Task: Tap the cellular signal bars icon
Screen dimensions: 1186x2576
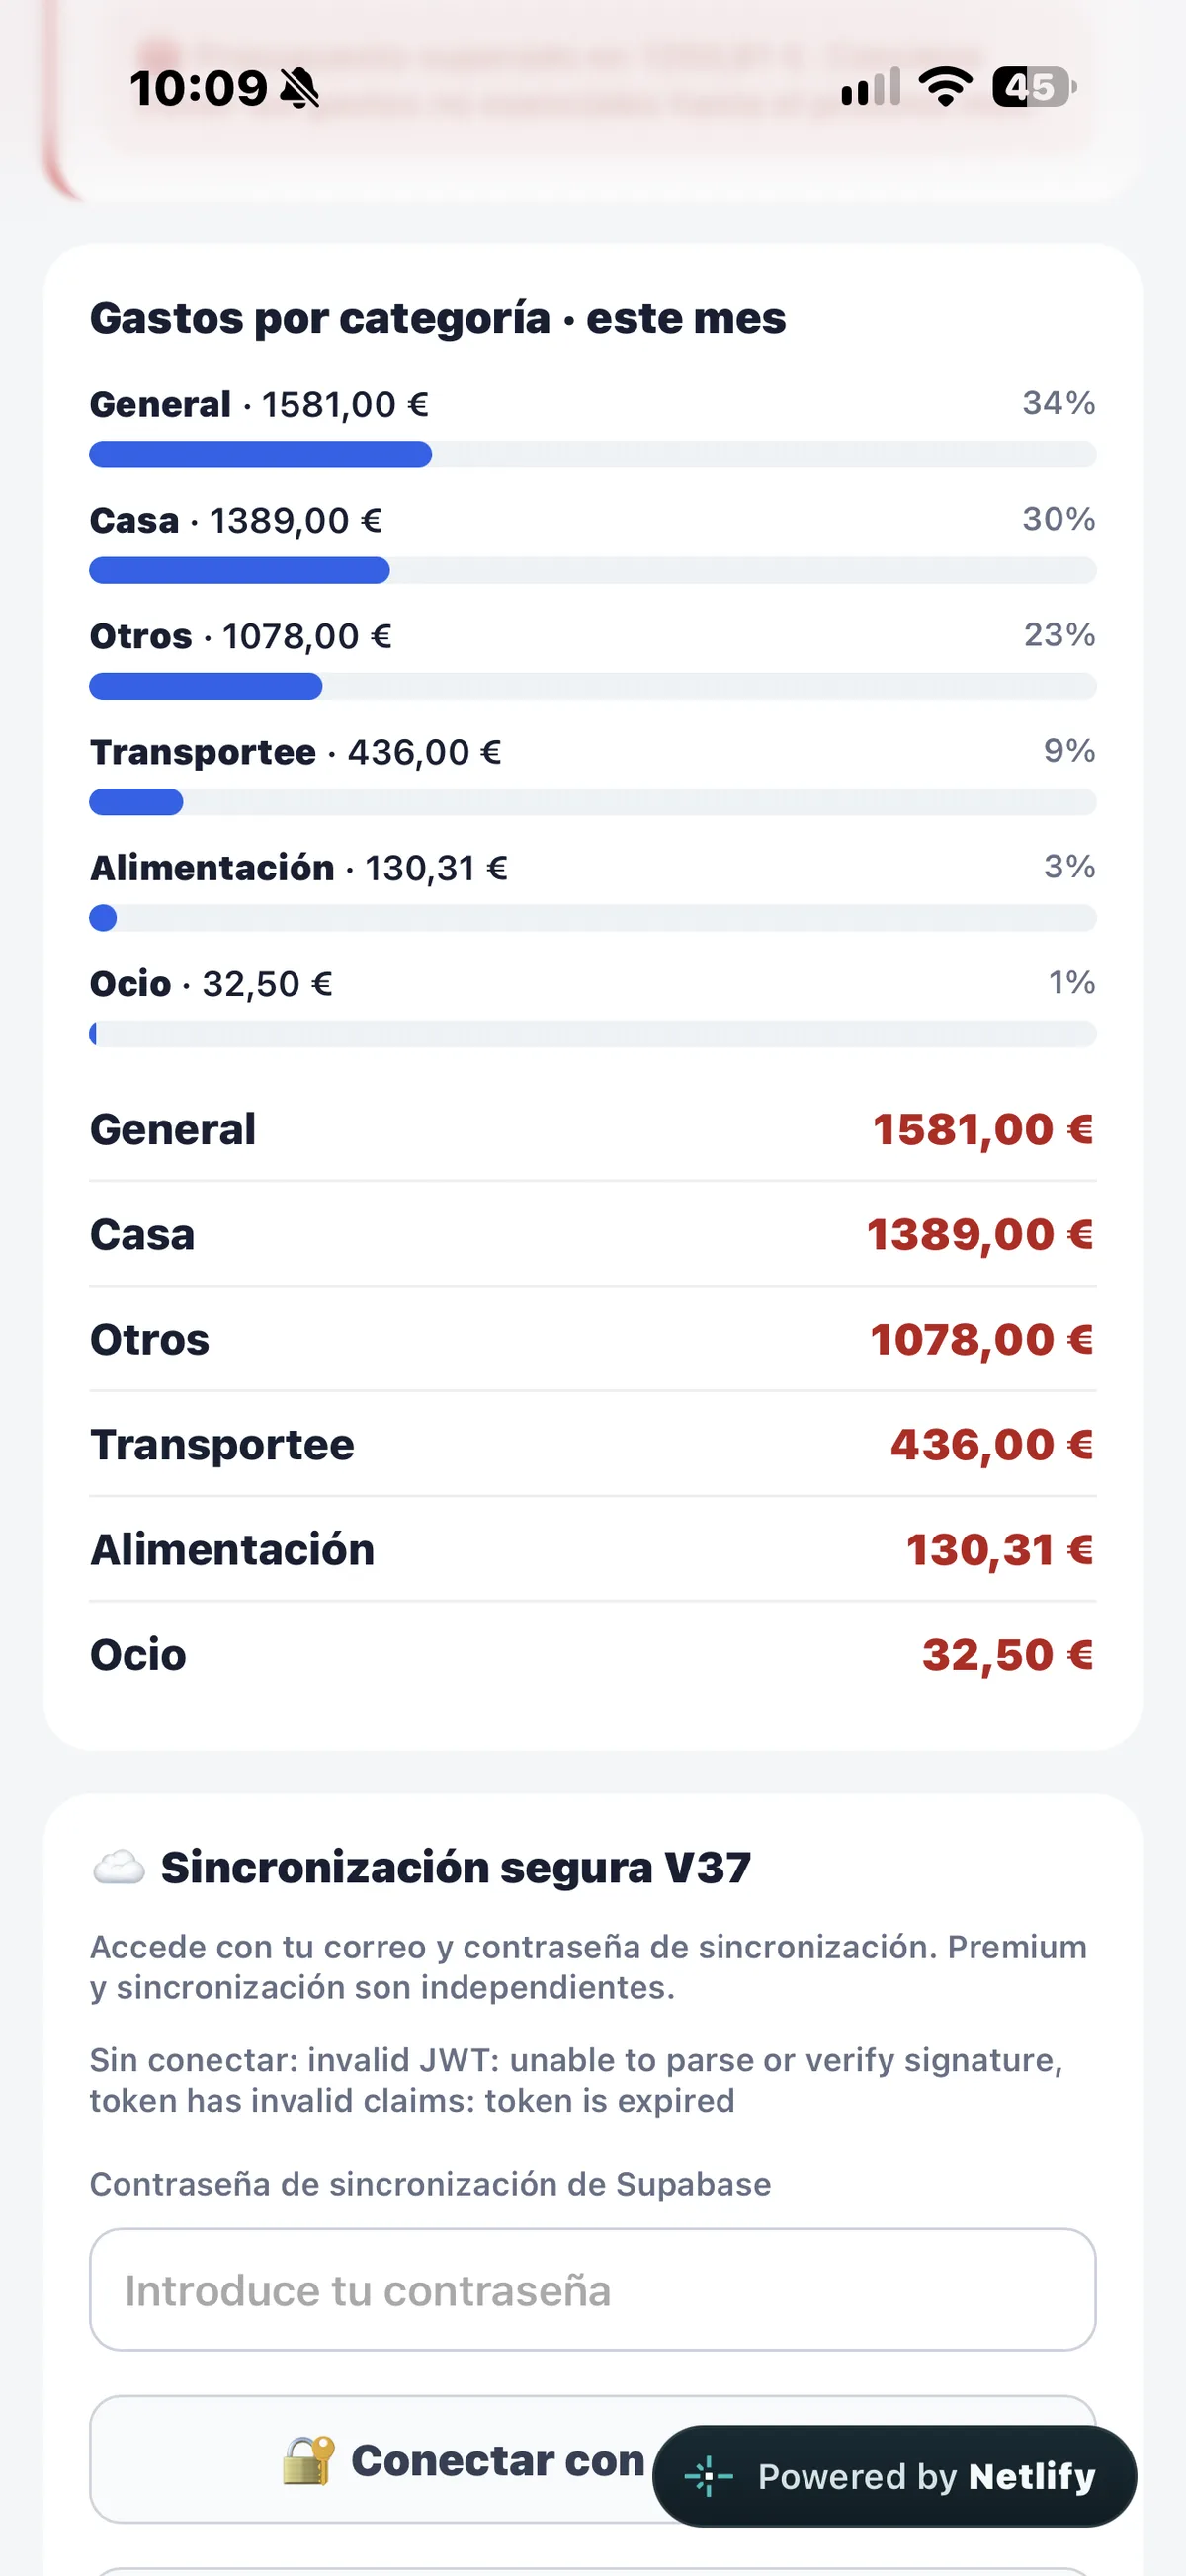Action: 871,87
